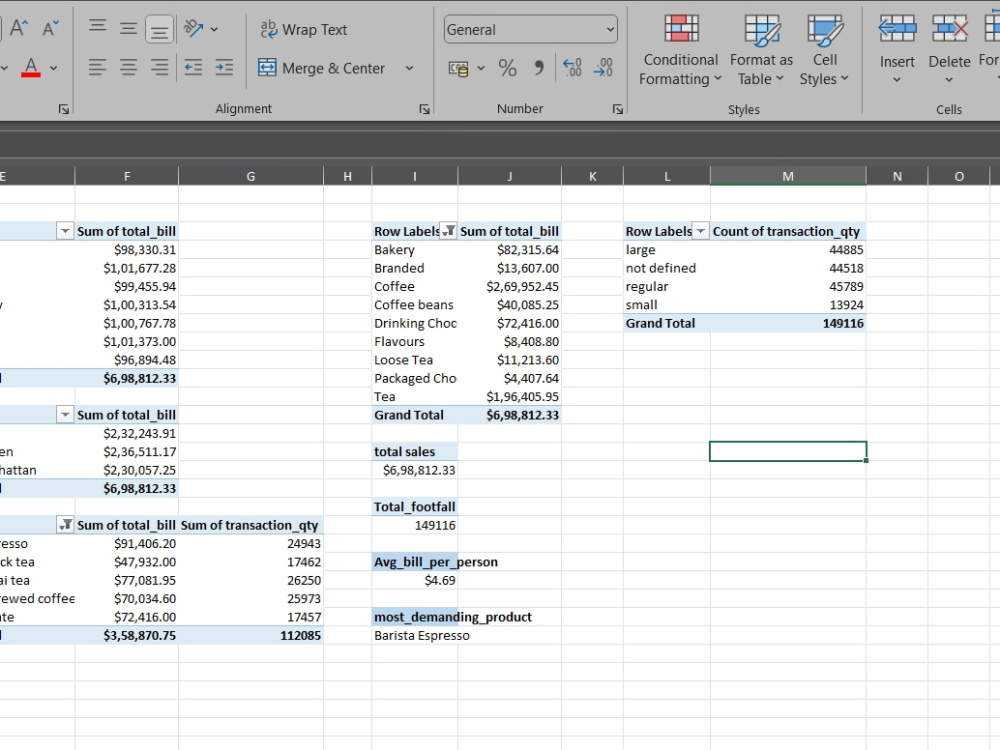The image size is (1000, 750).
Task: Toggle Center horizontal alignment
Action: [128, 68]
